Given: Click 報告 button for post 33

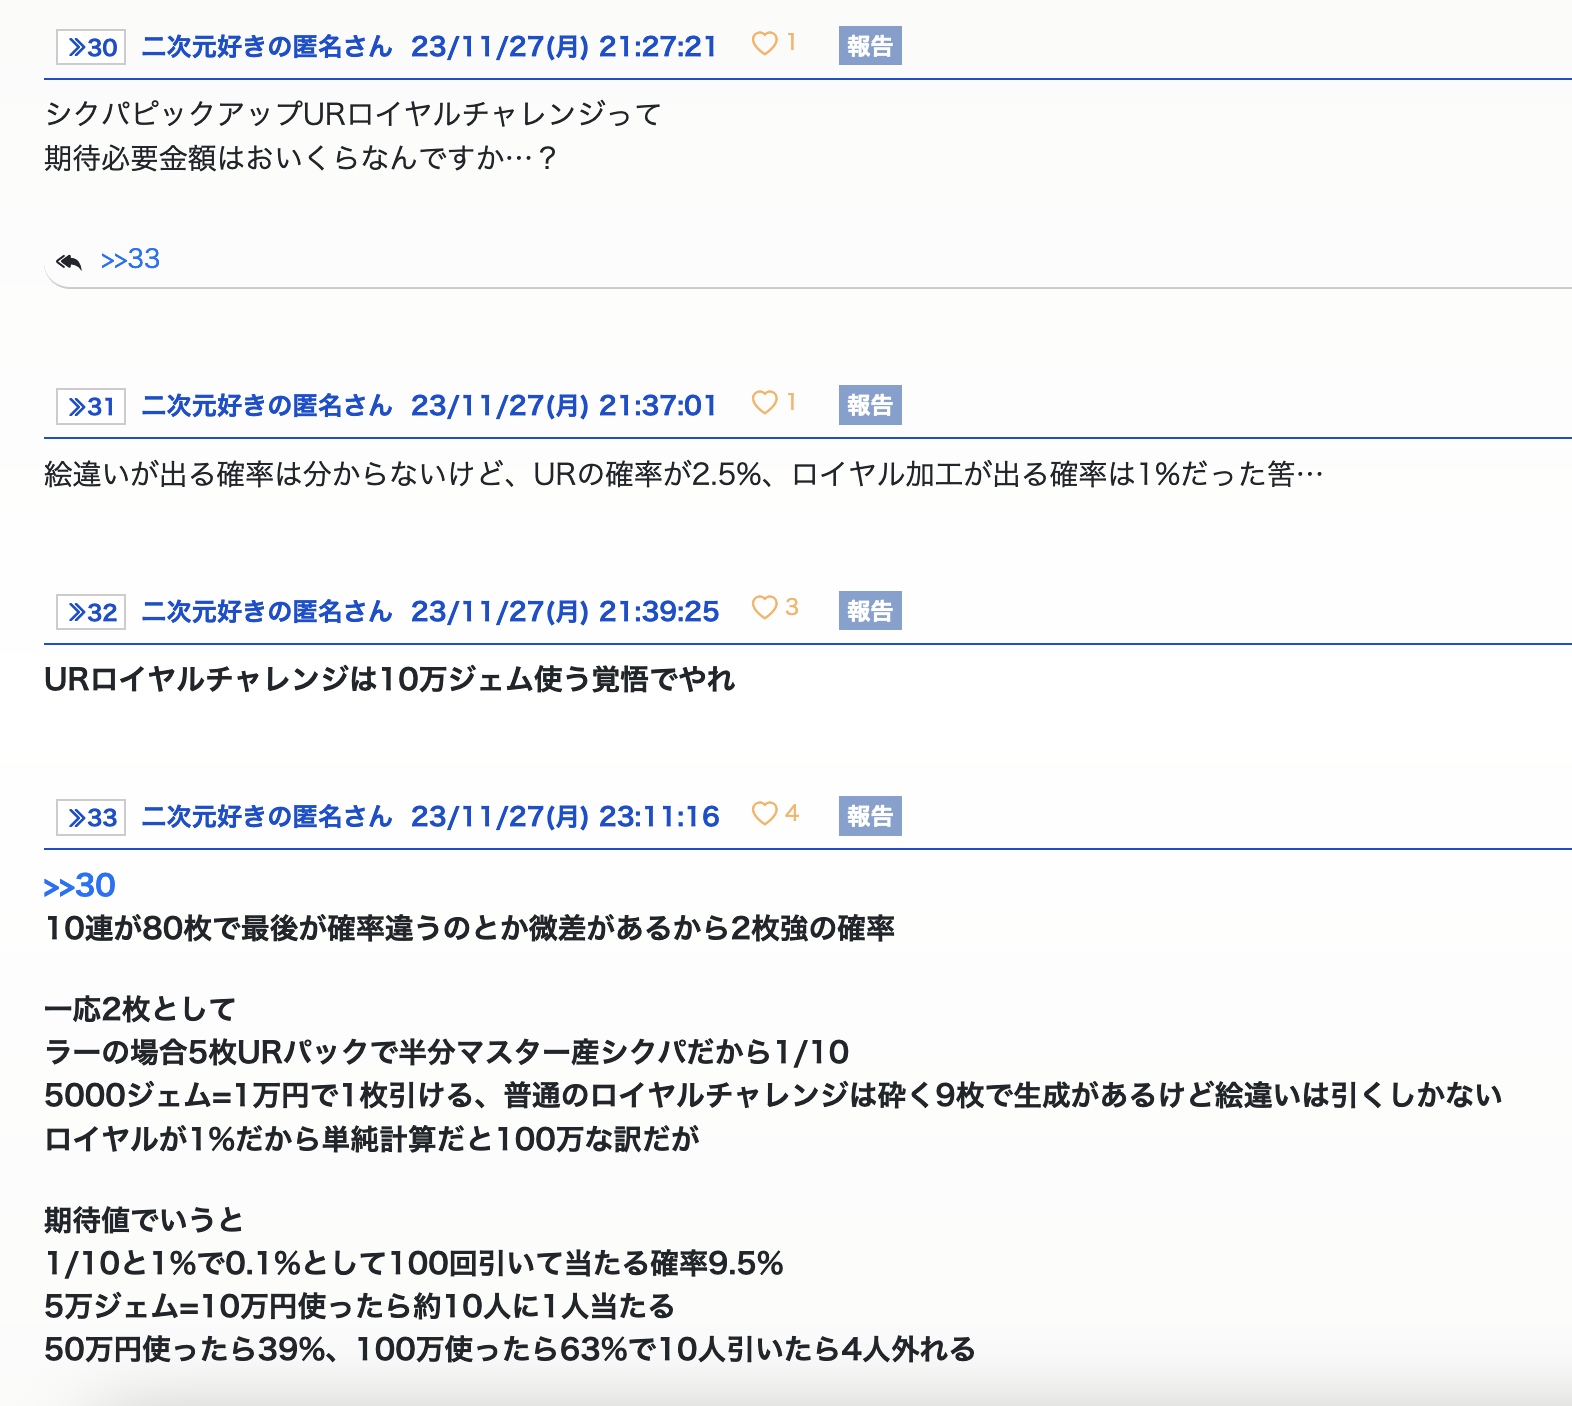Looking at the screenshot, I should pos(869,816).
